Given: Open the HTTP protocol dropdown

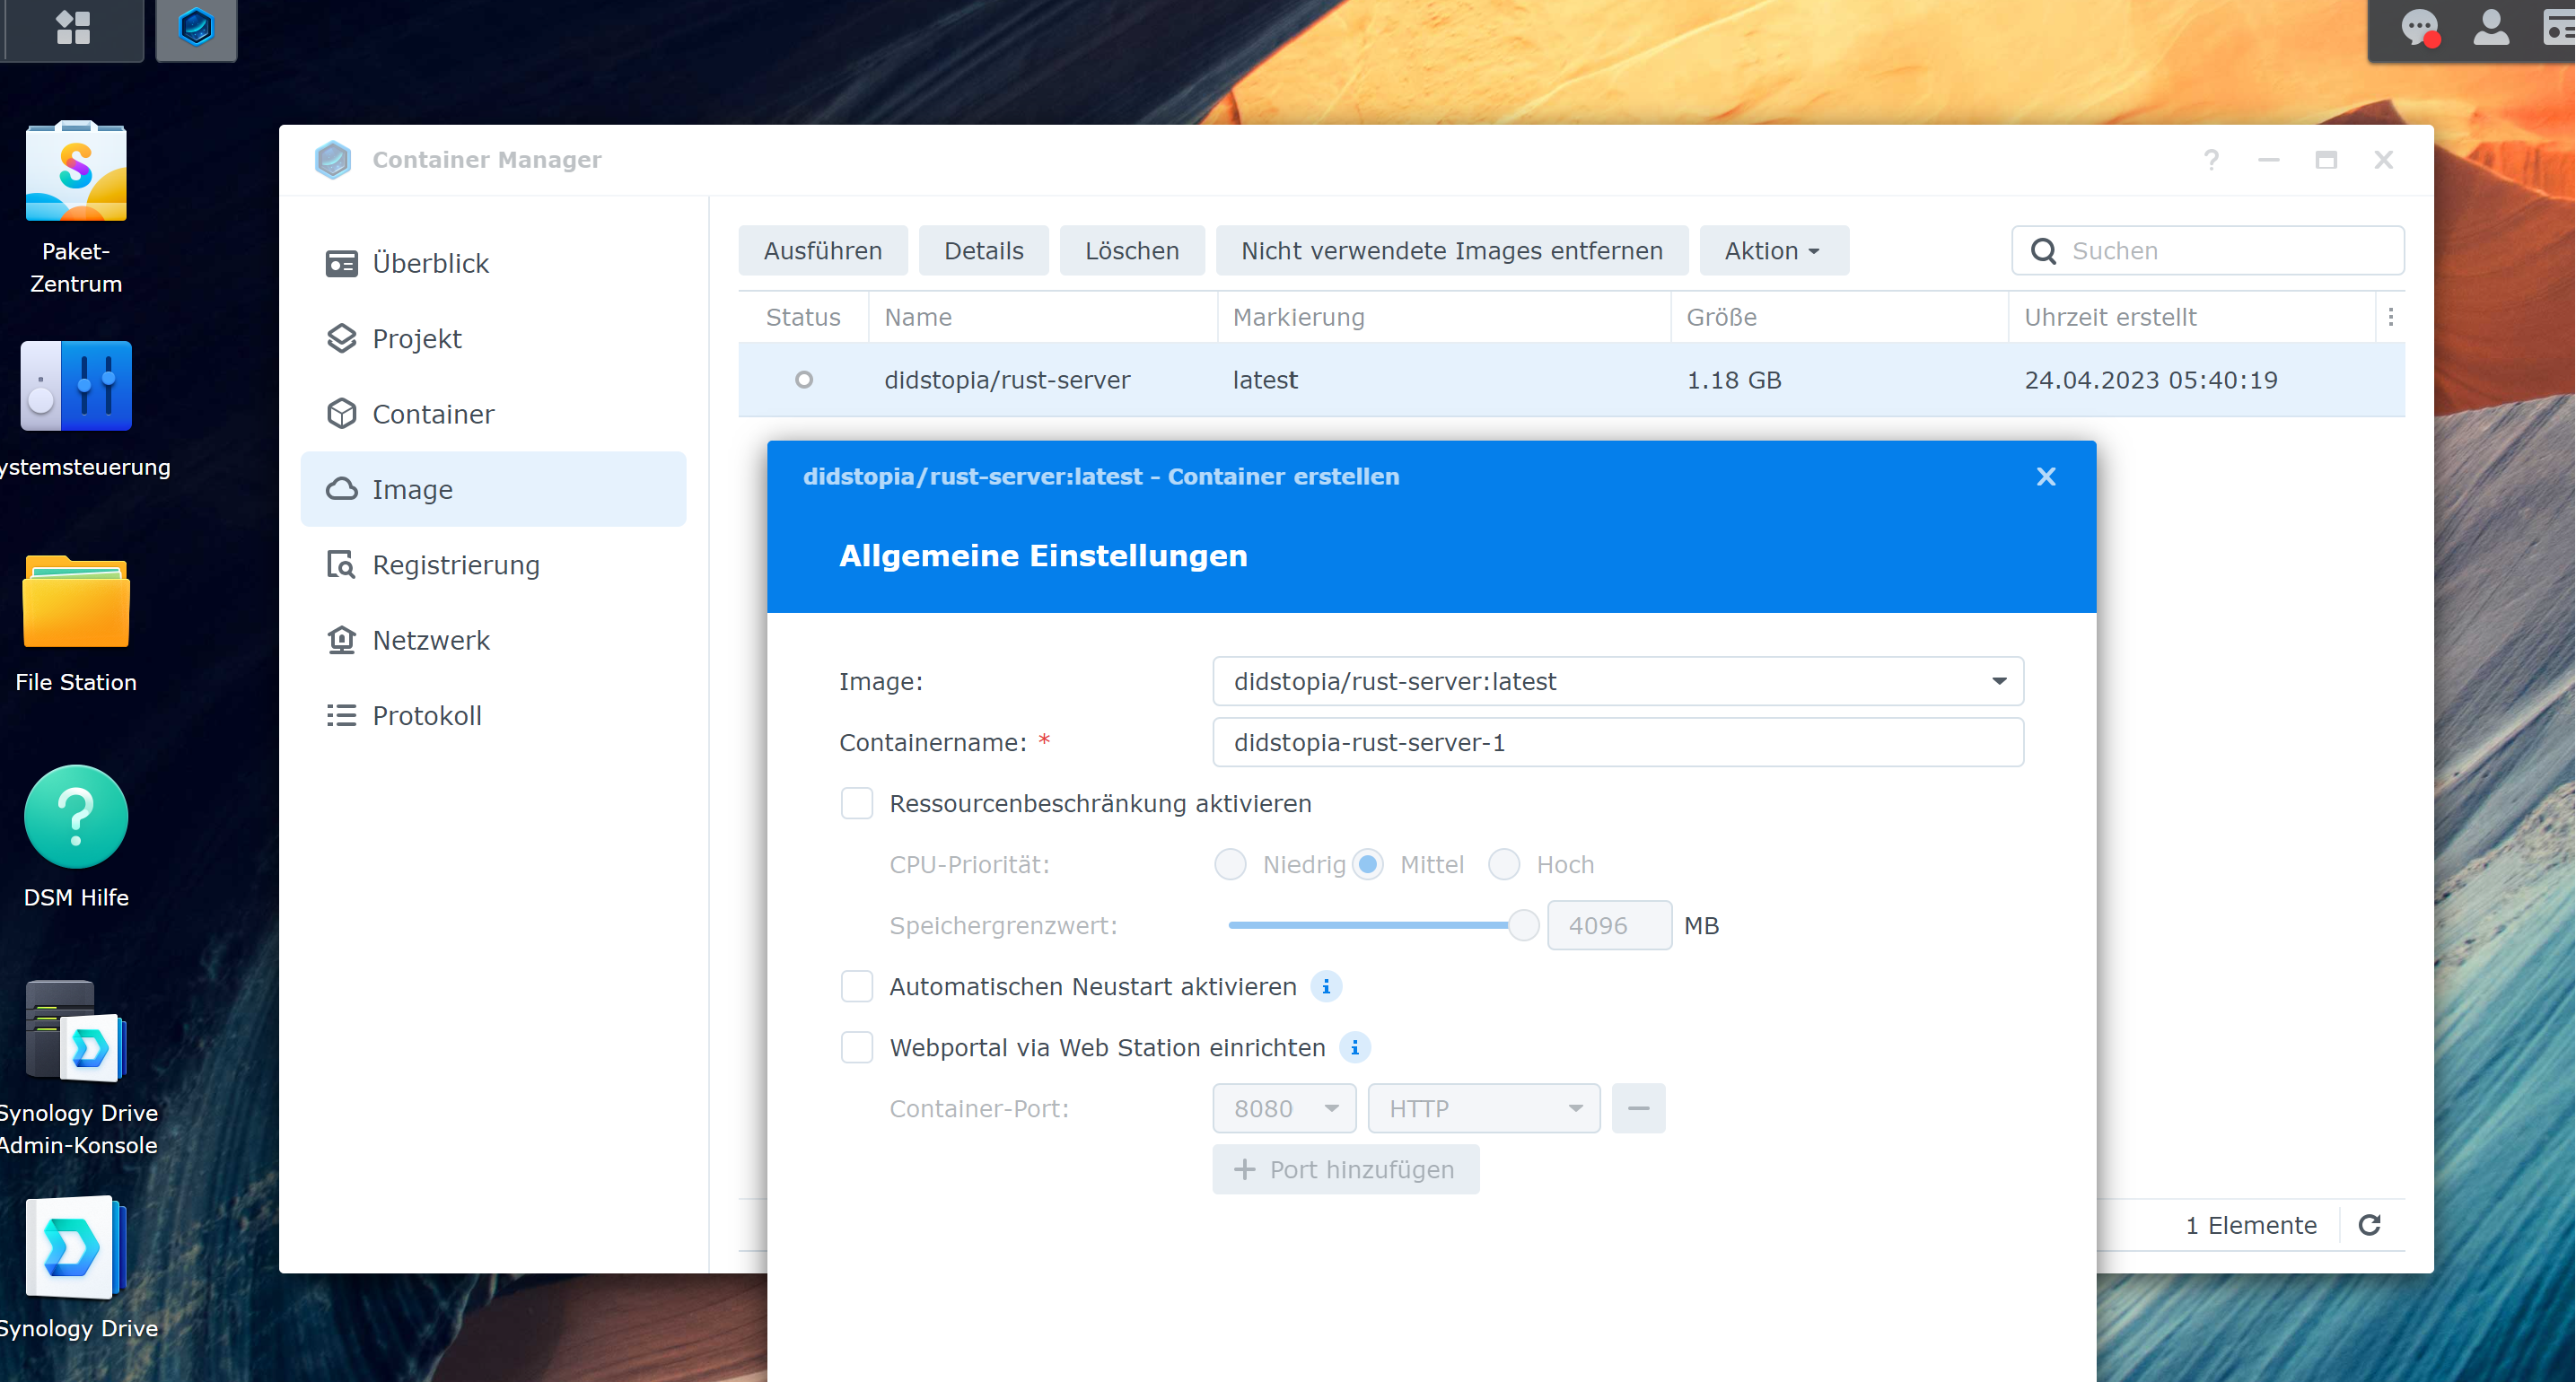Looking at the screenshot, I should coord(1484,1109).
